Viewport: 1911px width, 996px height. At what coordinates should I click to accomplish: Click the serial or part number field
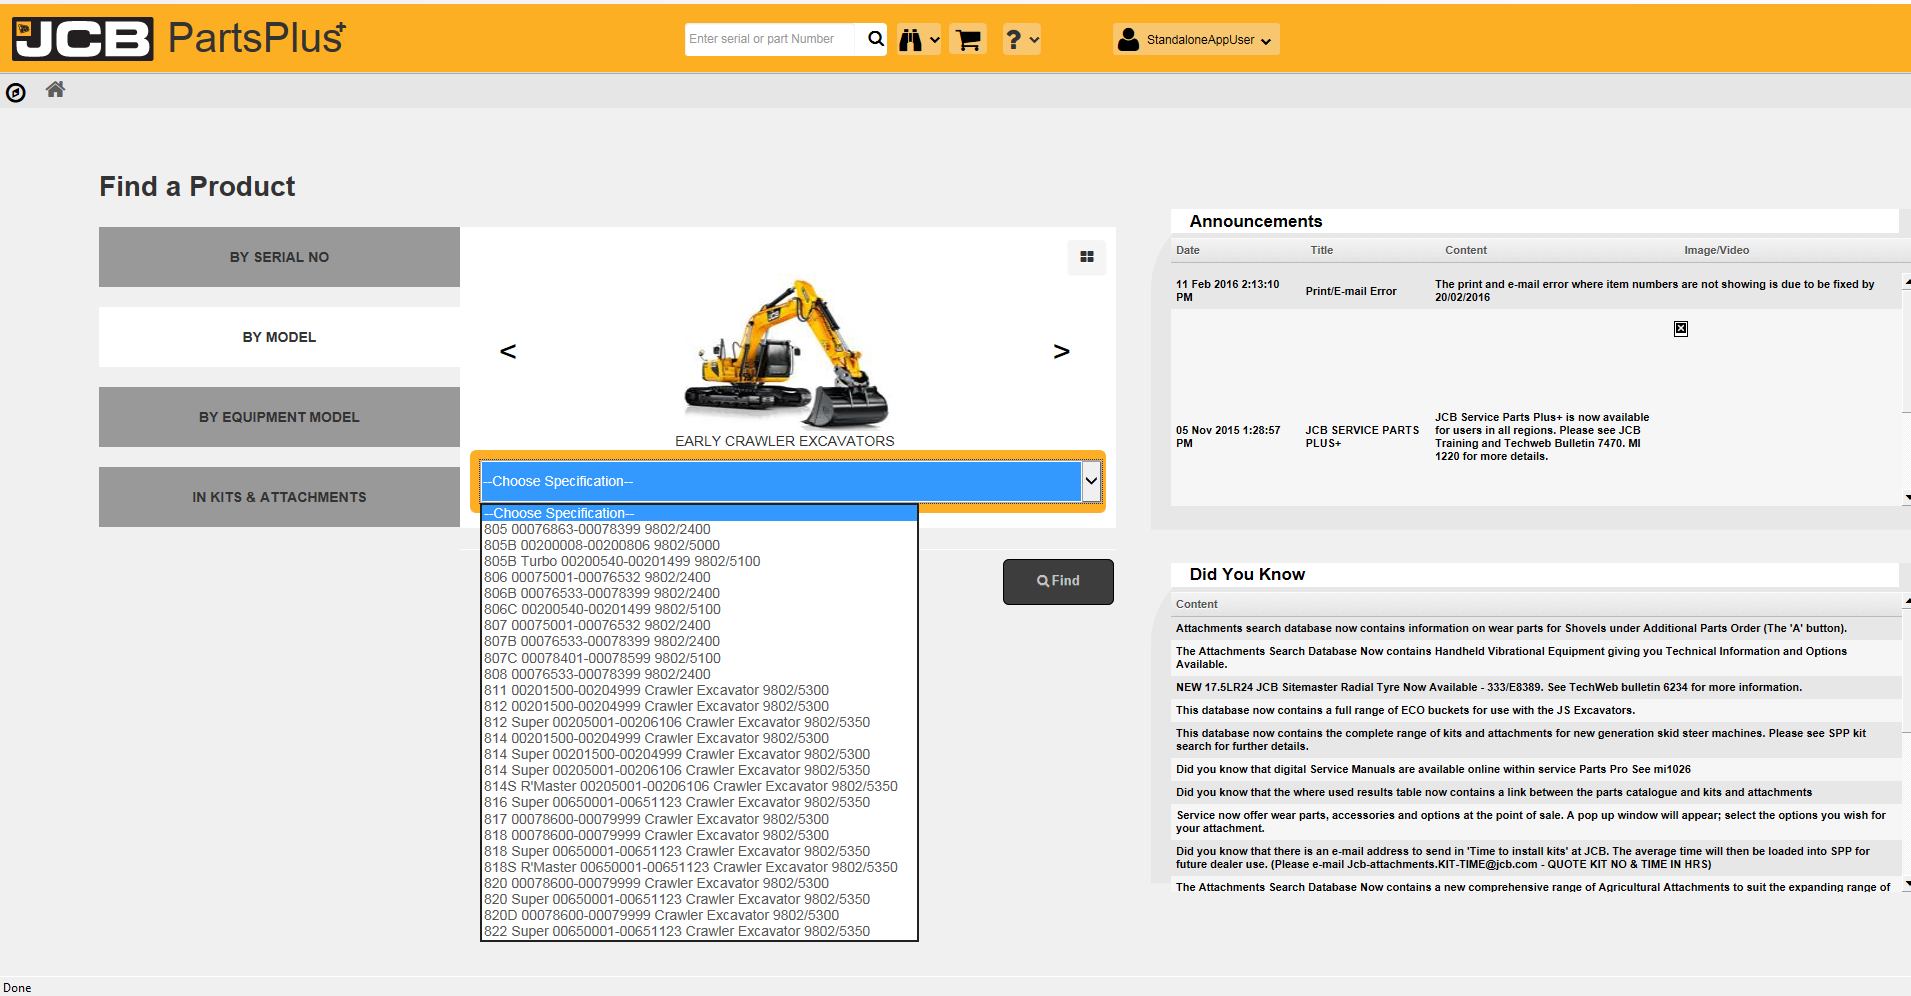click(768, 39)
